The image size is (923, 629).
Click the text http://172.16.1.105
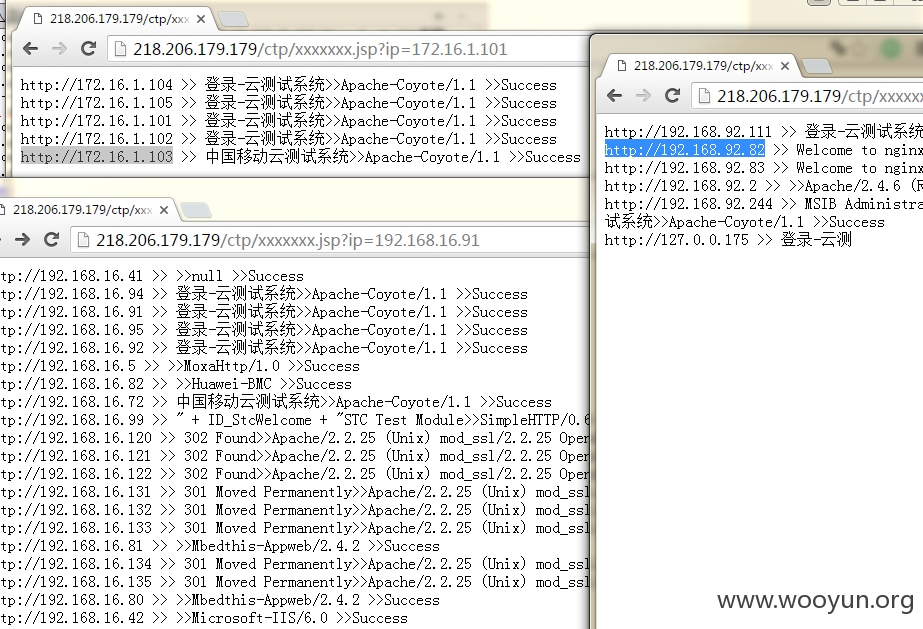97,104
